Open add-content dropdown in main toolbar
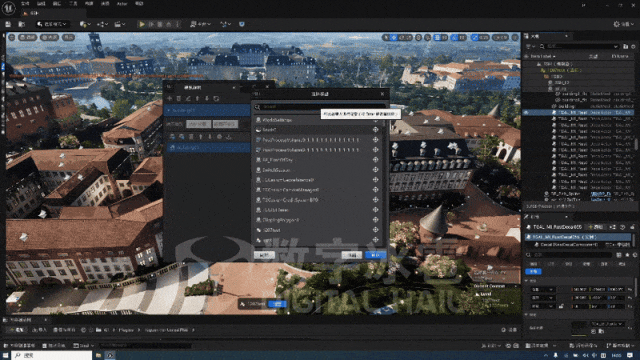The height and width of the screenshot is (360, 640). tap(85, 24)
